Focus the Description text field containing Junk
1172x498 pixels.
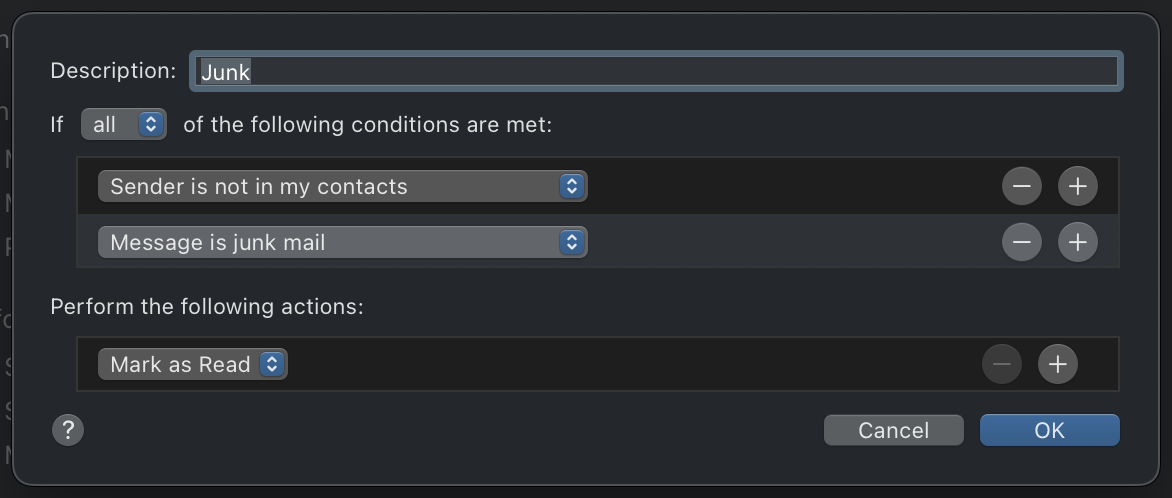(x=656, y=71)
